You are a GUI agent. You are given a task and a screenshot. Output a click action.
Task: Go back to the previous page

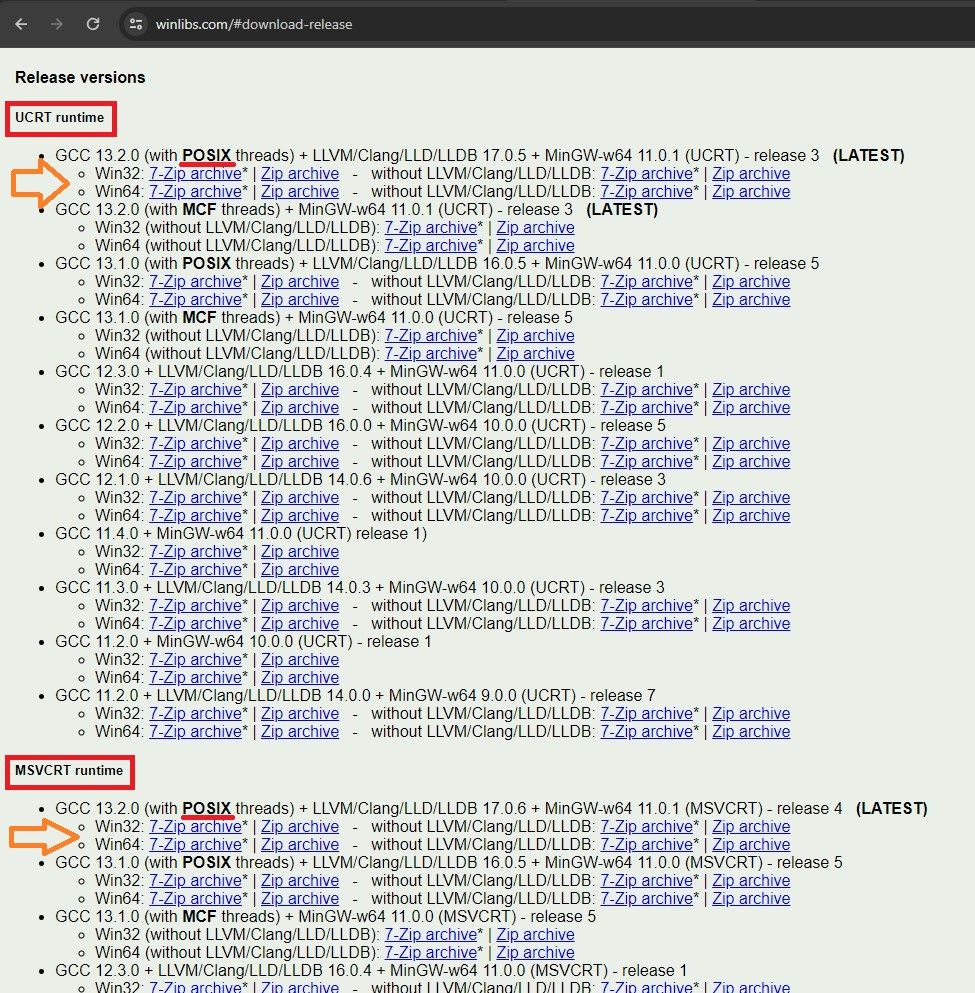[21, 24]
